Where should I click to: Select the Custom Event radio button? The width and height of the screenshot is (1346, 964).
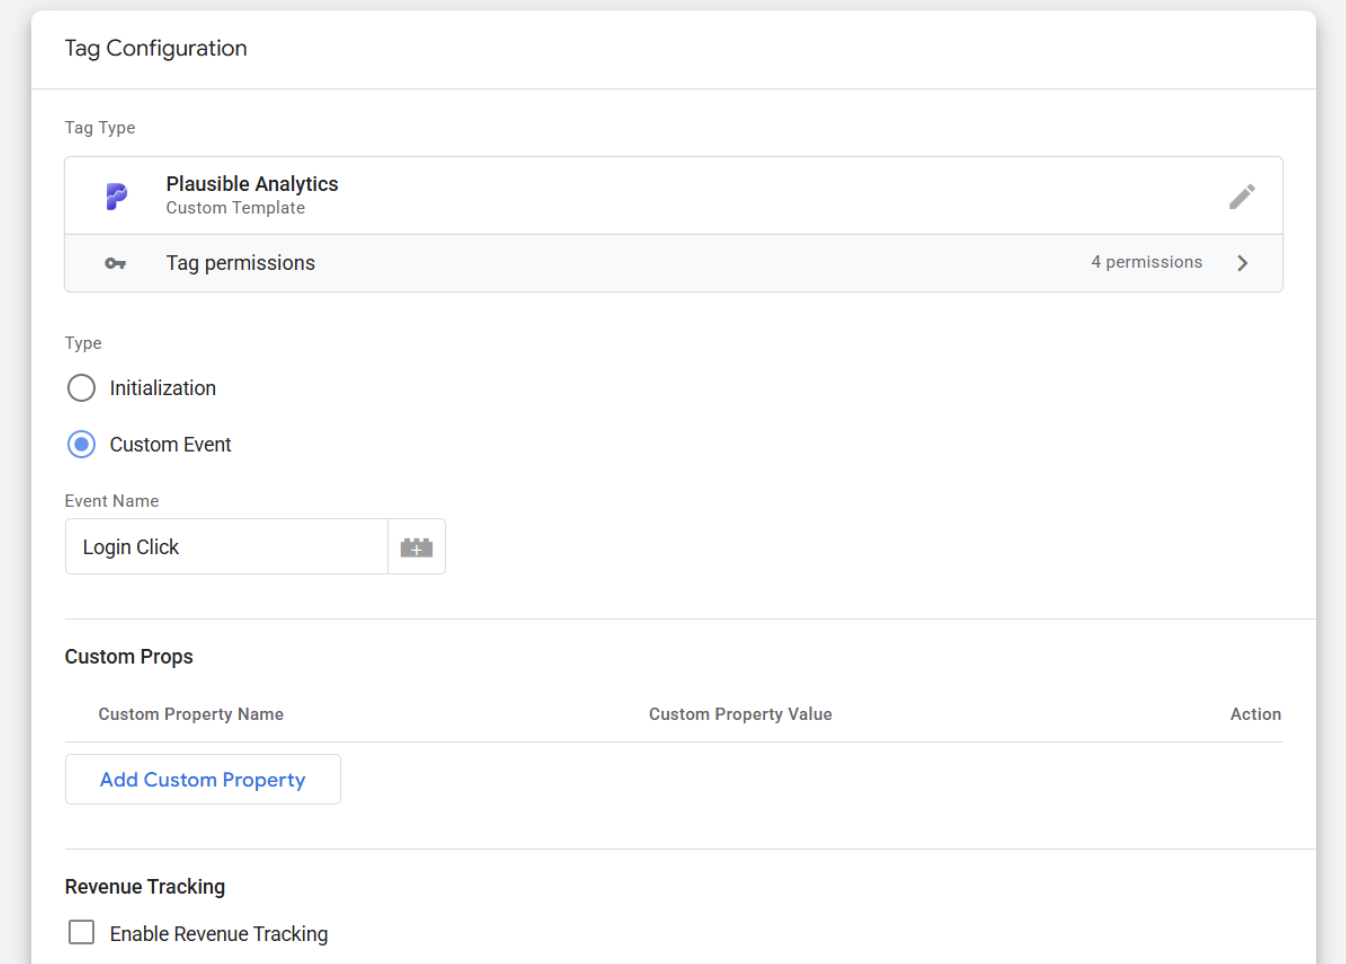pyautogui.click(x=81, y=444)
